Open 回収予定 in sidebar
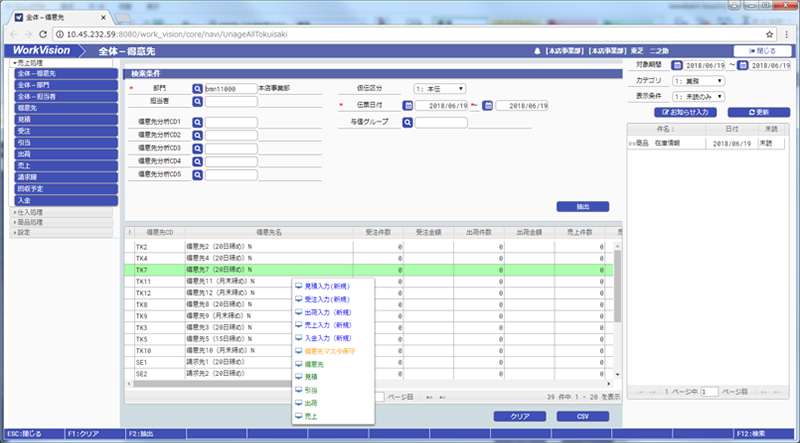 coord(66,189)
